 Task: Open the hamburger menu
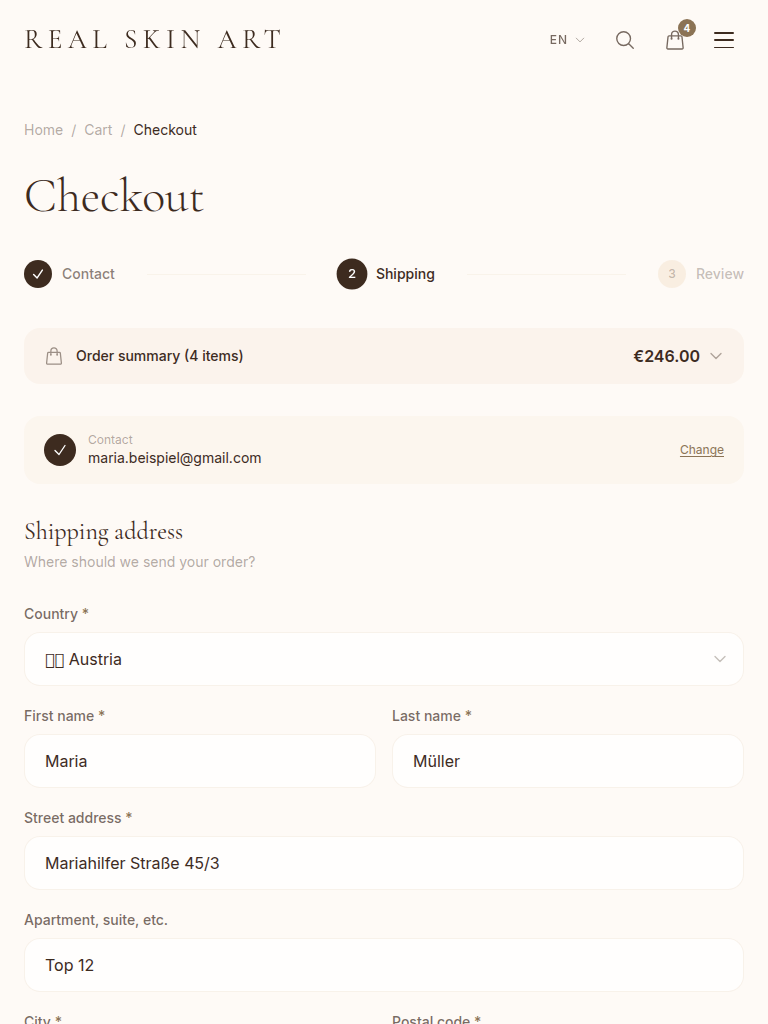pyautogui.click(x=724, y=40)
